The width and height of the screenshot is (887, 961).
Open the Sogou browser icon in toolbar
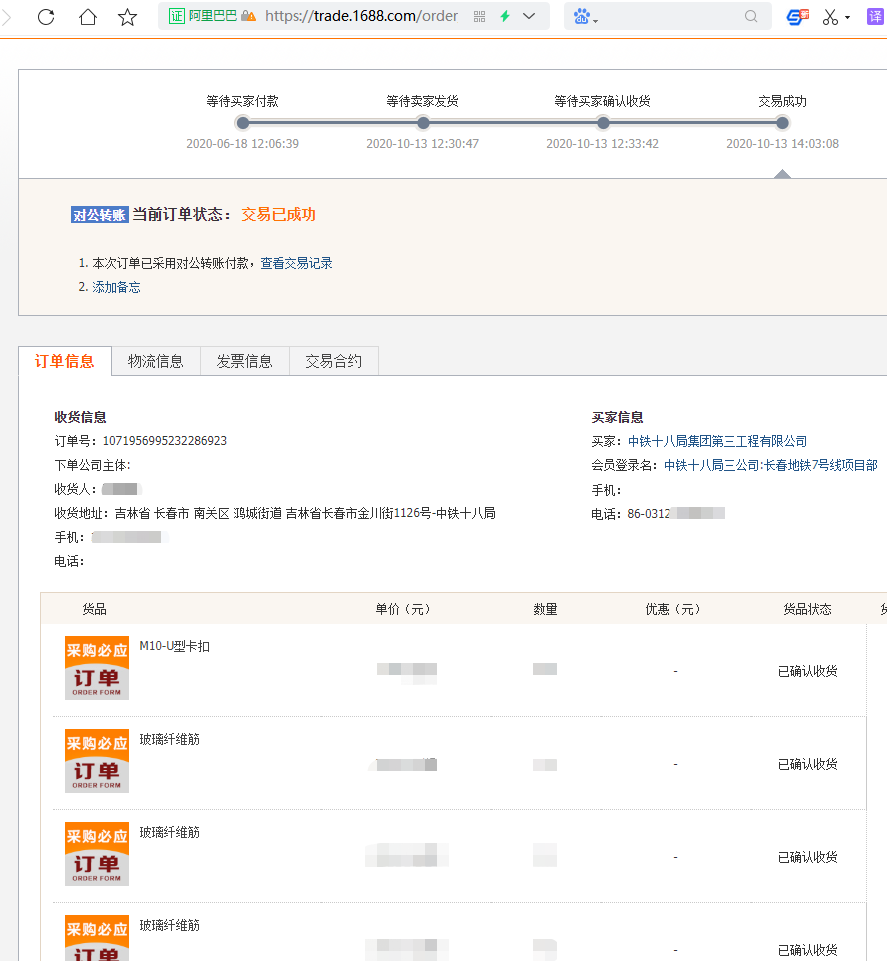pyautogui.click(x=797, y=16)
